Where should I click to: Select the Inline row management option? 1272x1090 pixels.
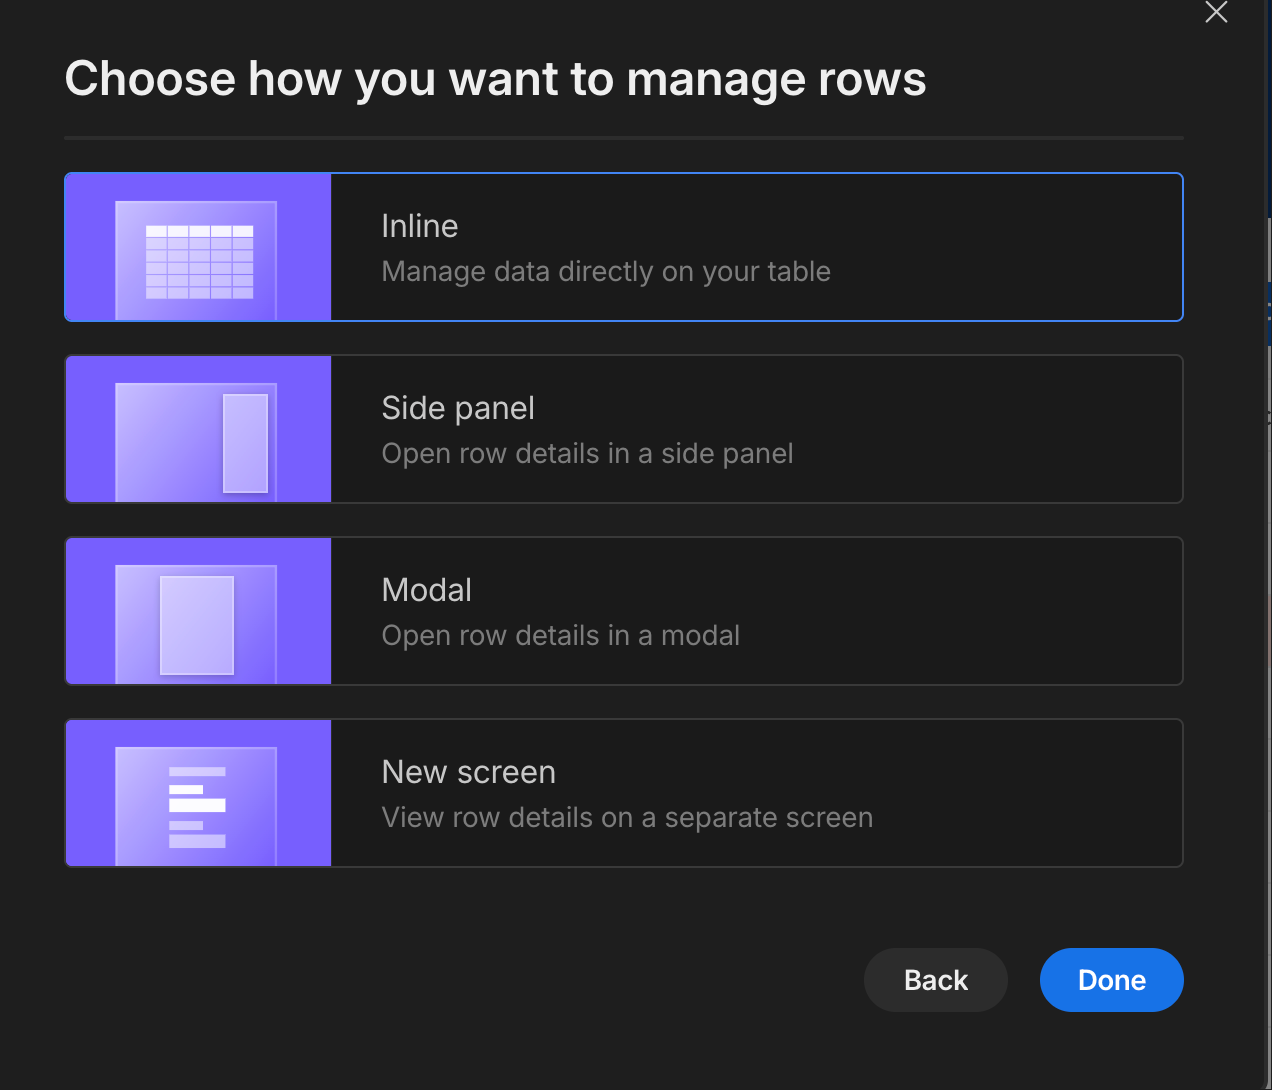624,247
